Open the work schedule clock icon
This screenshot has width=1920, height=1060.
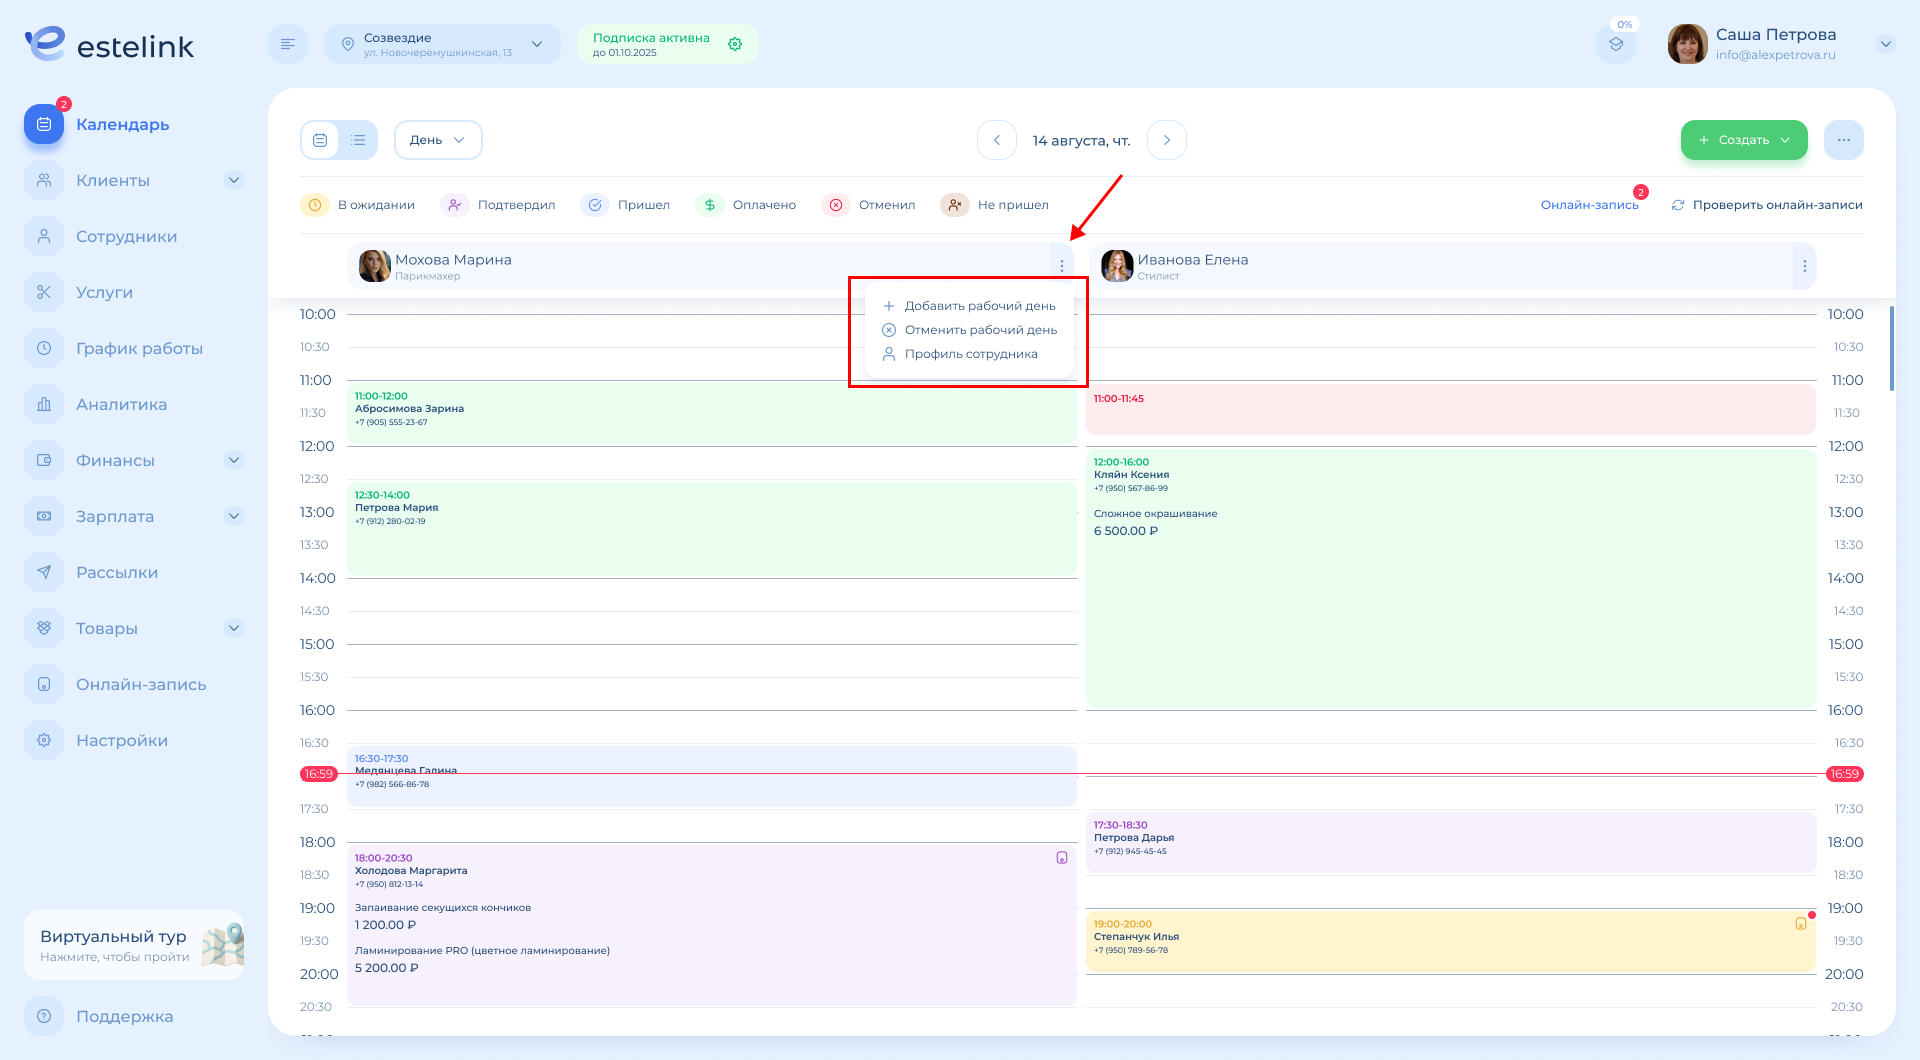click(44, 349)
